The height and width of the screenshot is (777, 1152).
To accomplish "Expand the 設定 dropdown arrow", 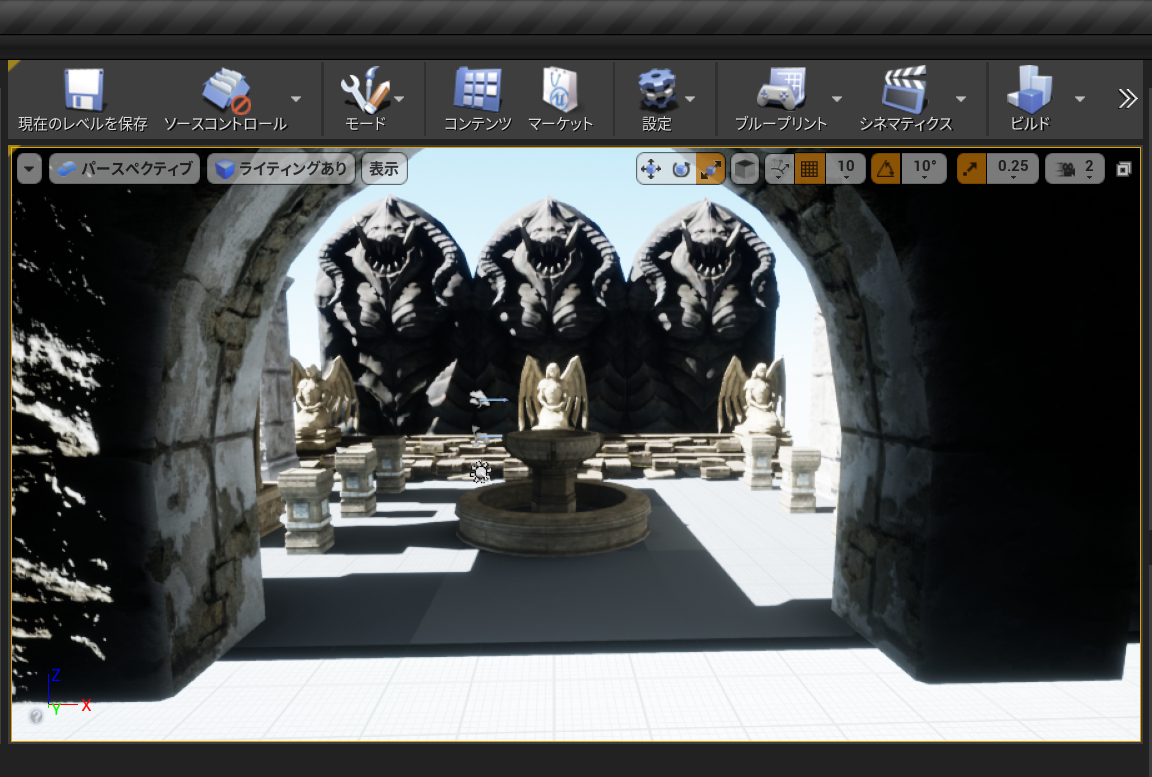I will click(x=690, y=98).
